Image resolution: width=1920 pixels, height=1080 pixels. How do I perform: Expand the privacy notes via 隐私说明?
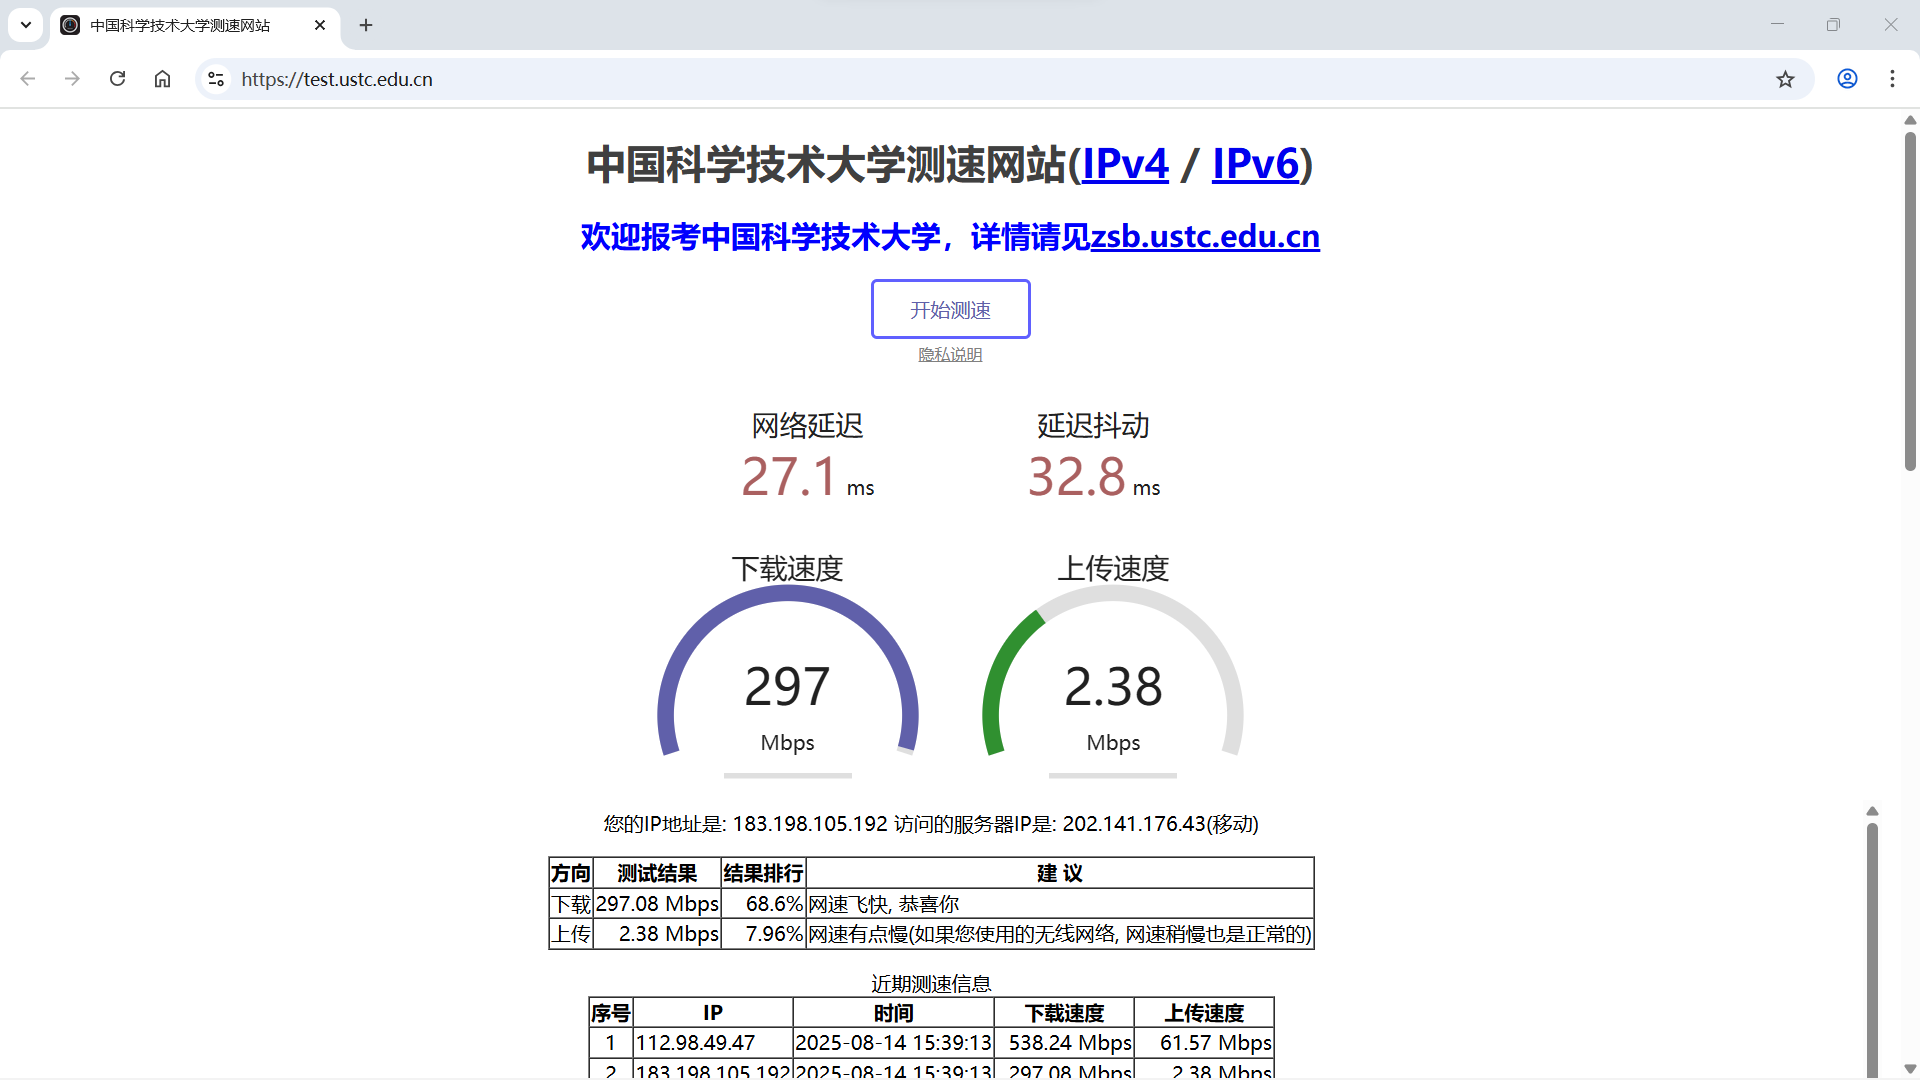950,354
